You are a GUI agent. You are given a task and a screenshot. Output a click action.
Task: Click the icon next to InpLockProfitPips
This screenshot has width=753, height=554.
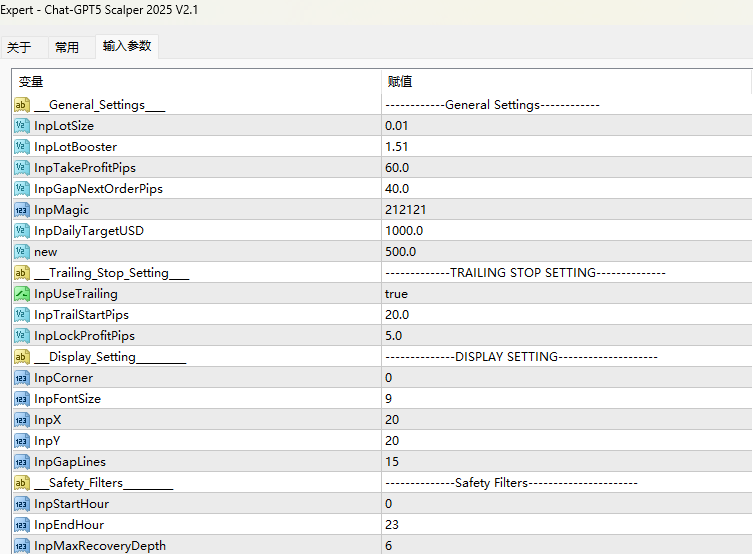pos(22,336)
